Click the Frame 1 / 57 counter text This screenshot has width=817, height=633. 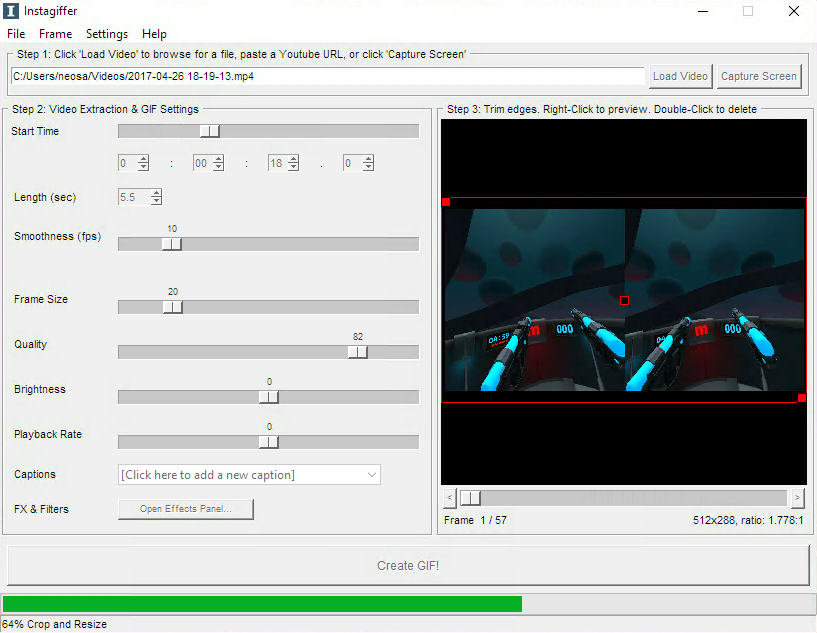pyautogui.click(x=475, y=520)
